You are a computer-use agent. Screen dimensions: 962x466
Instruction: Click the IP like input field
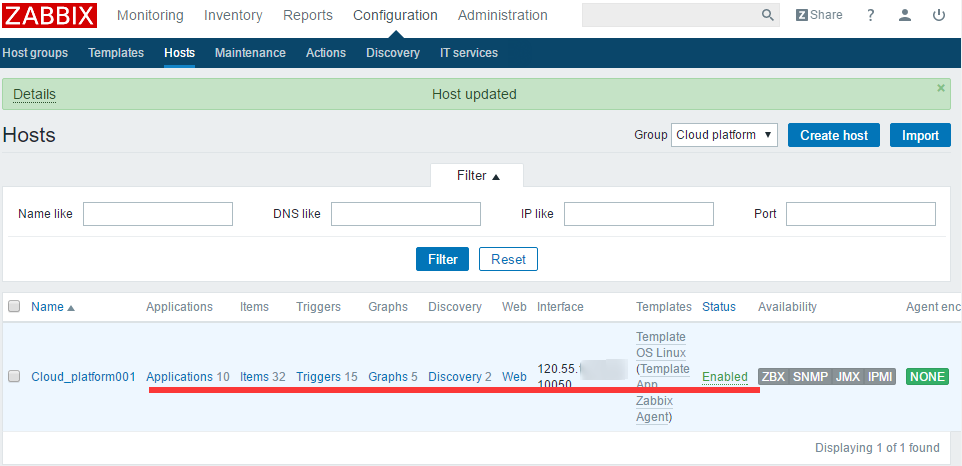tap(639, 214)
